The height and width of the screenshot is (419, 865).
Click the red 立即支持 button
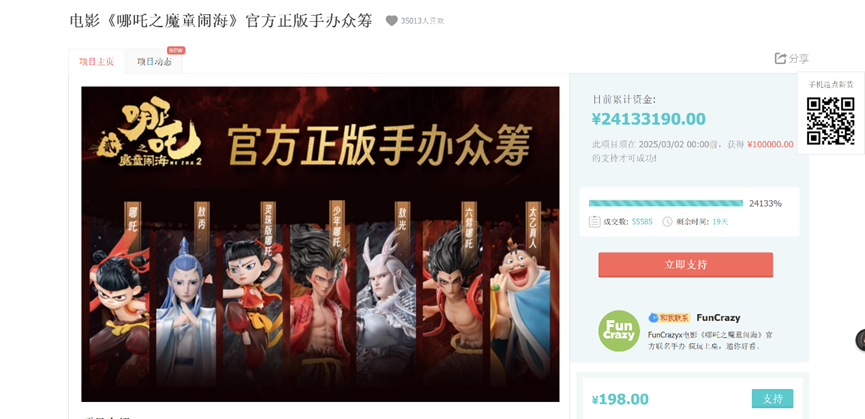tap(686, 265)
